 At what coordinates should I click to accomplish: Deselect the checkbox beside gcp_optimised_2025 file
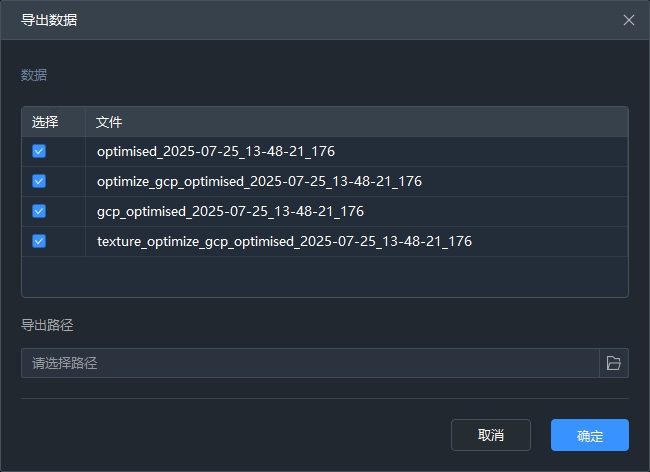click(x=39, y=211)
